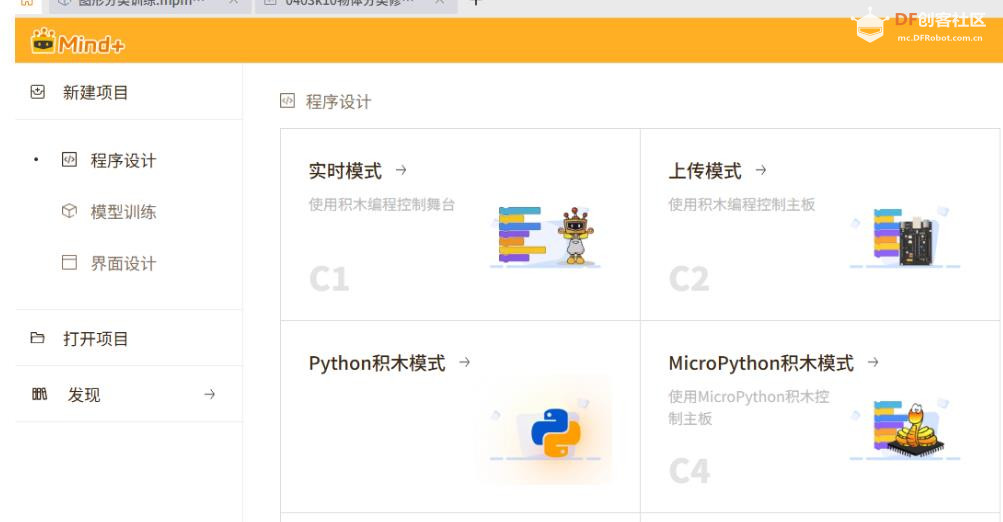Click the 新建项目 new project icon
Screen dimensions: 1003x522
[x=38, y=92]
